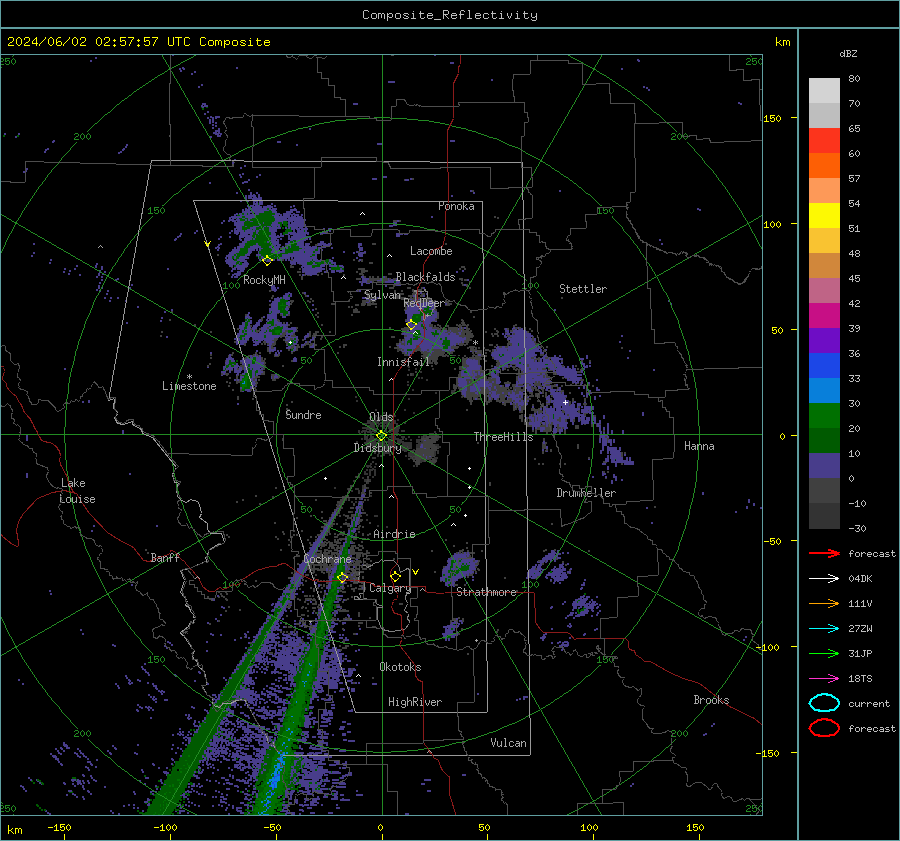The image size is (900, 841).
Task: Select the blue 33-36 dBZ swatch
Action: (x=824, y=366)
